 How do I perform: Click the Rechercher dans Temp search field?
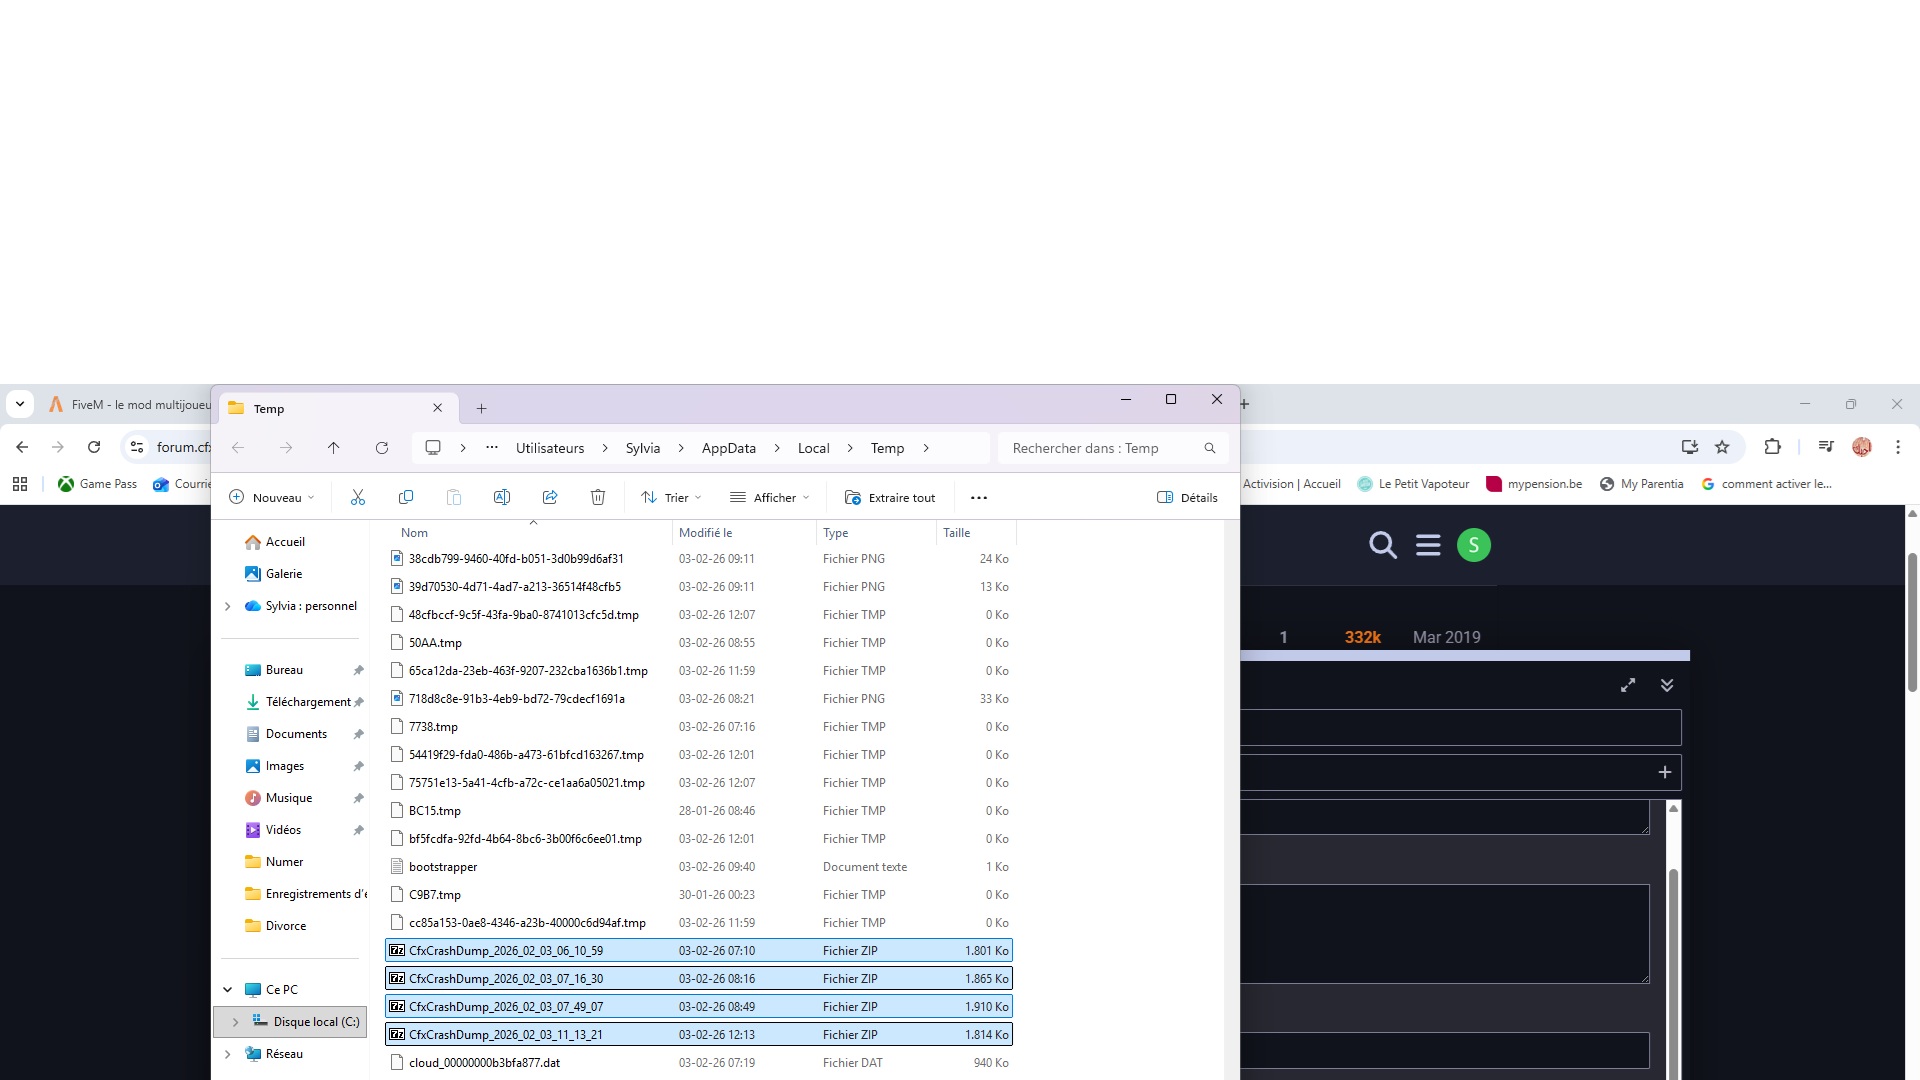pyautogui.click(x=1100, y=448)
